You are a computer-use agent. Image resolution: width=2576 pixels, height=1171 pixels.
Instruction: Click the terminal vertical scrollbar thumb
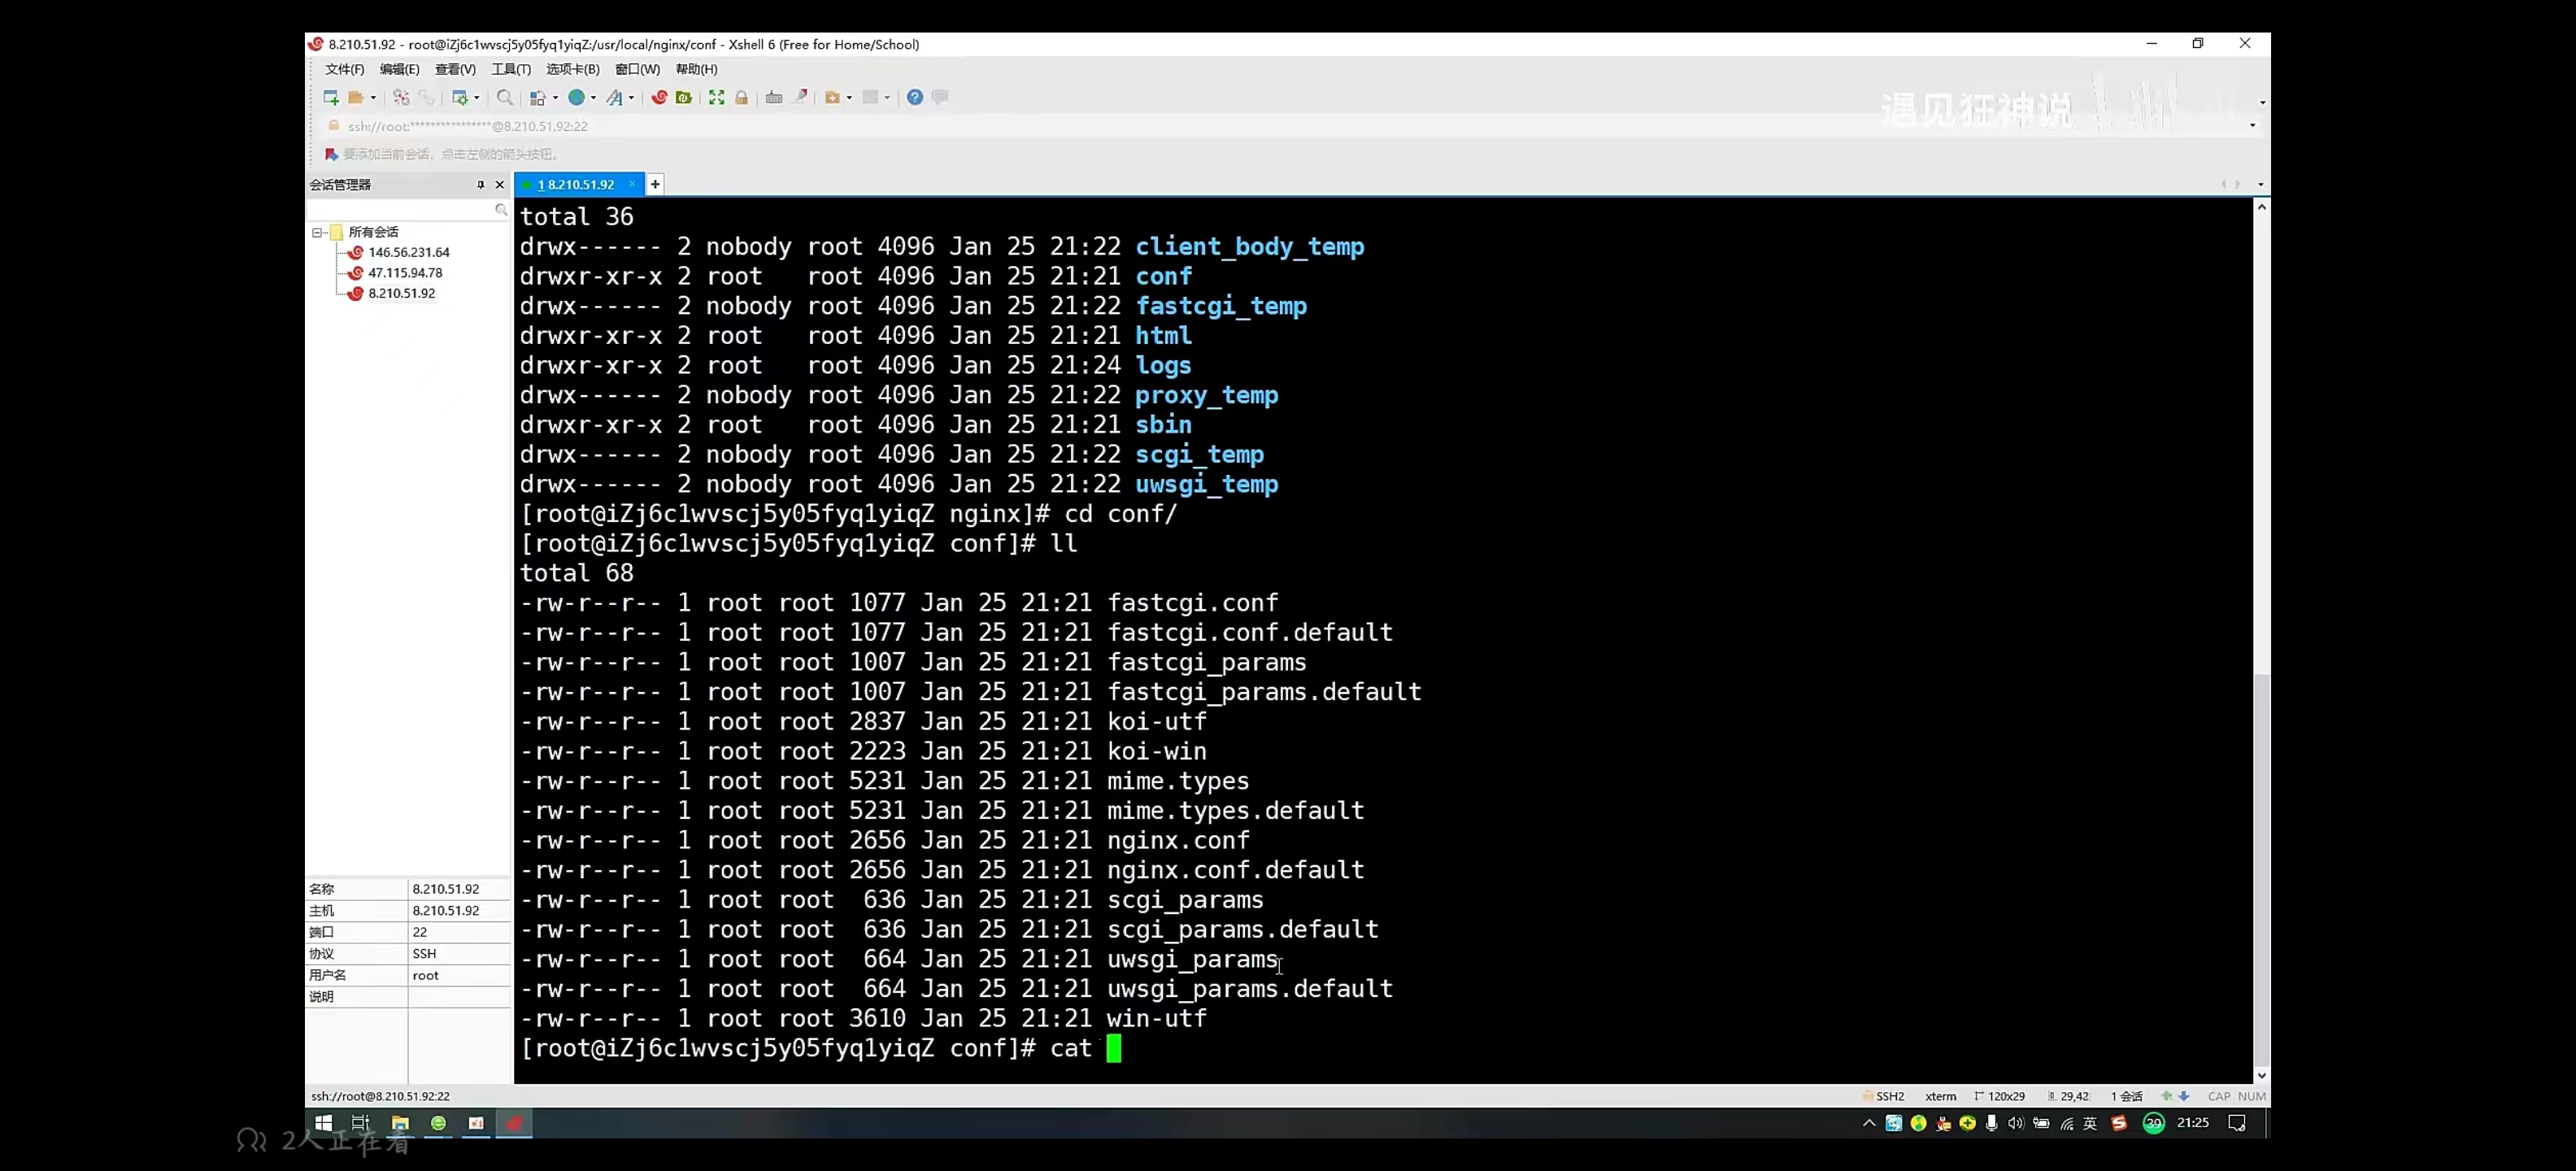click(x=2261, y=870)
